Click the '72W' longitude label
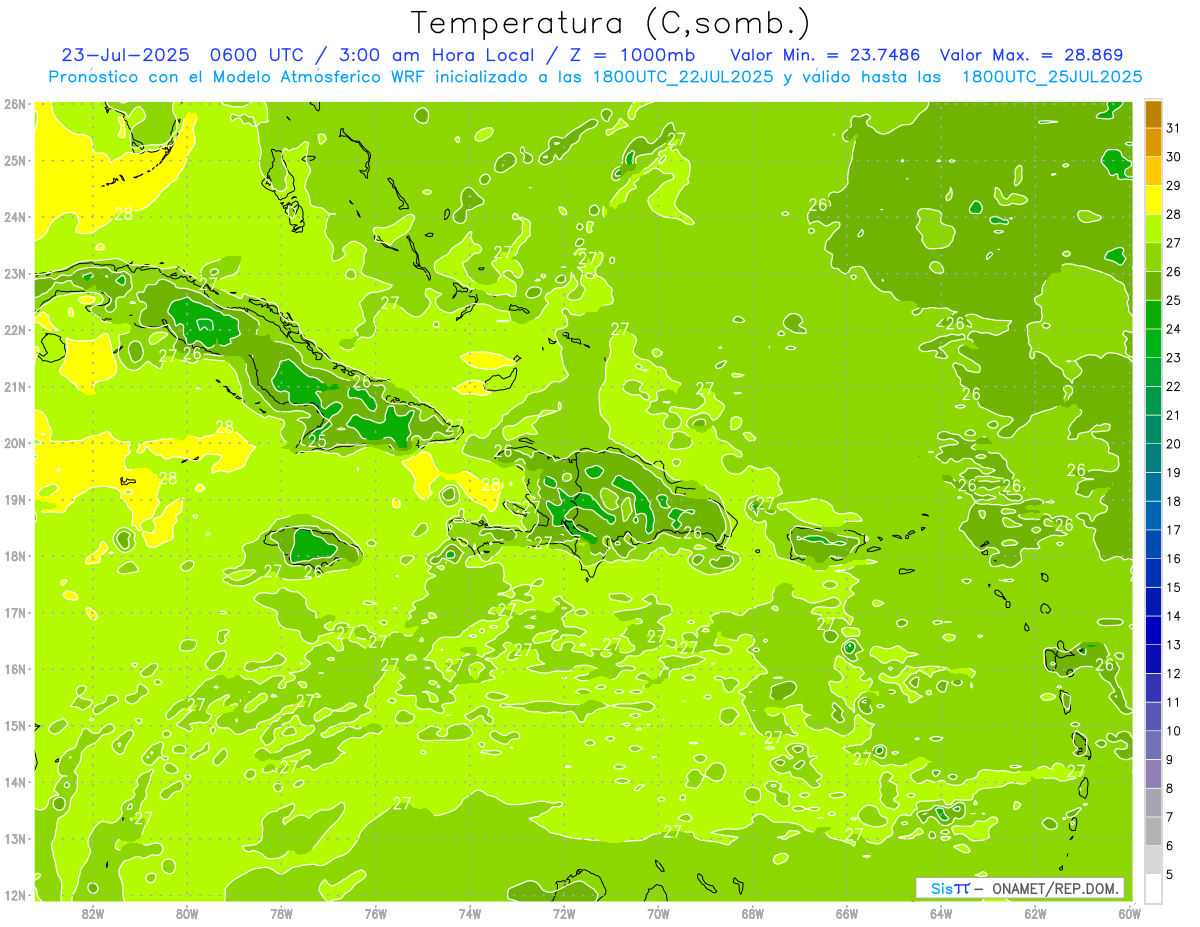1200x927 pixels. [564, 912]
